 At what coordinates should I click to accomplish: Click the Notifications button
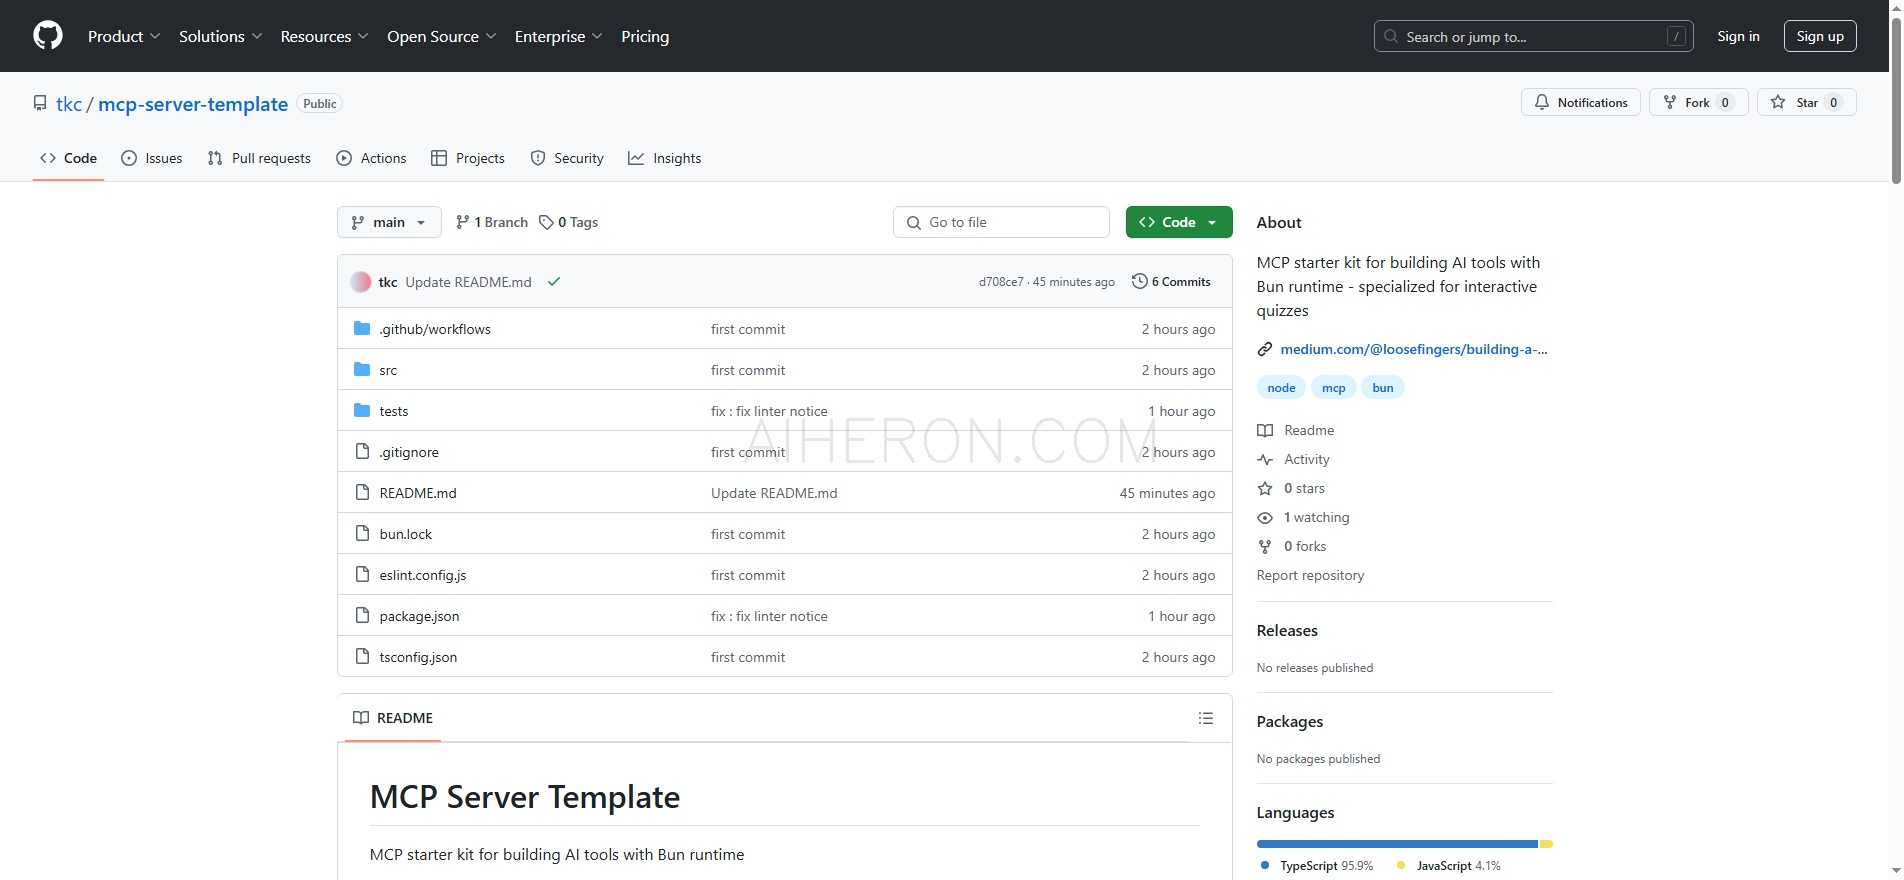(x=1581, y=102)
